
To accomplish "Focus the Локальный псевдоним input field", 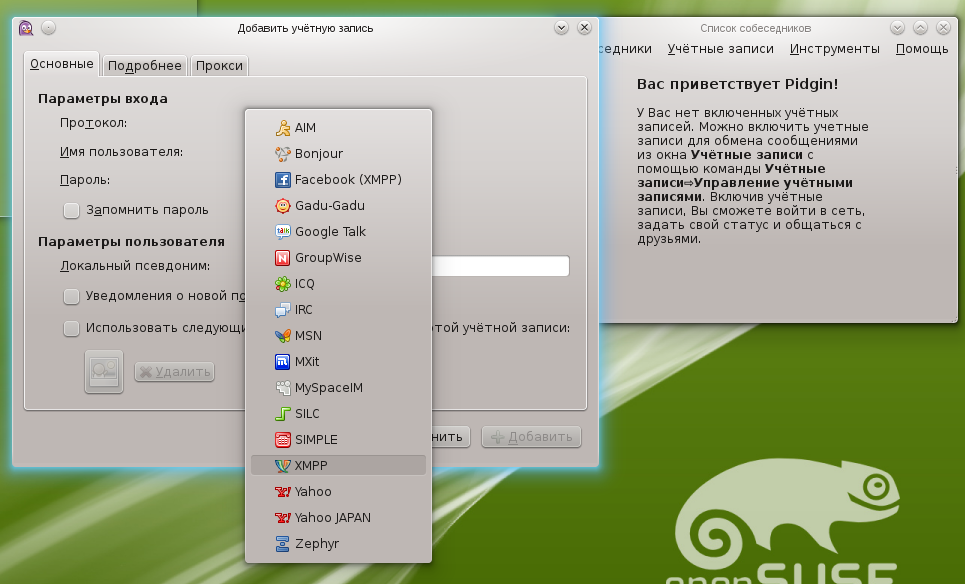I will pos(500,266).
